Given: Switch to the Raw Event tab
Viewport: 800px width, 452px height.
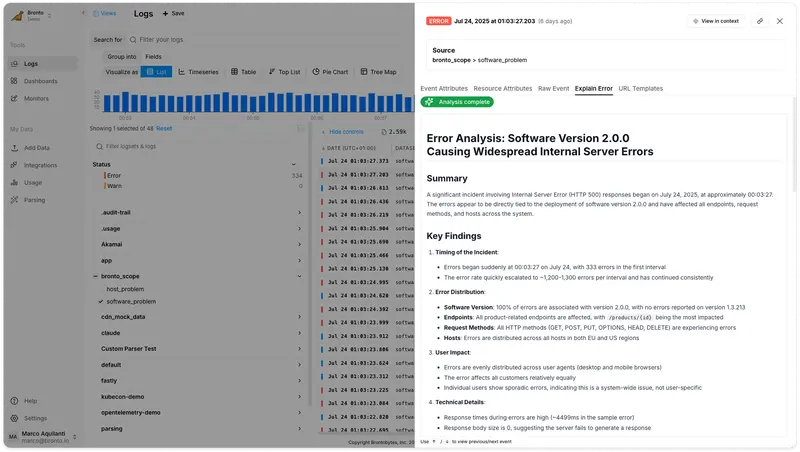Looking at the screenshot, I should click(553, 89).
